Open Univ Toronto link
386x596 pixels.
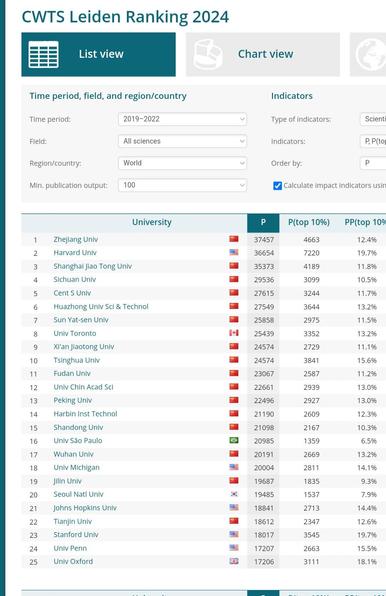point(74,333)
